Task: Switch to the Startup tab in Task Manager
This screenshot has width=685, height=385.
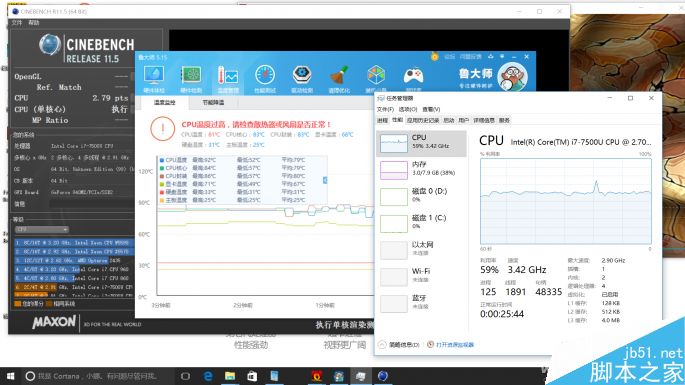Action: pyautogui.click(x=449, y=120)
